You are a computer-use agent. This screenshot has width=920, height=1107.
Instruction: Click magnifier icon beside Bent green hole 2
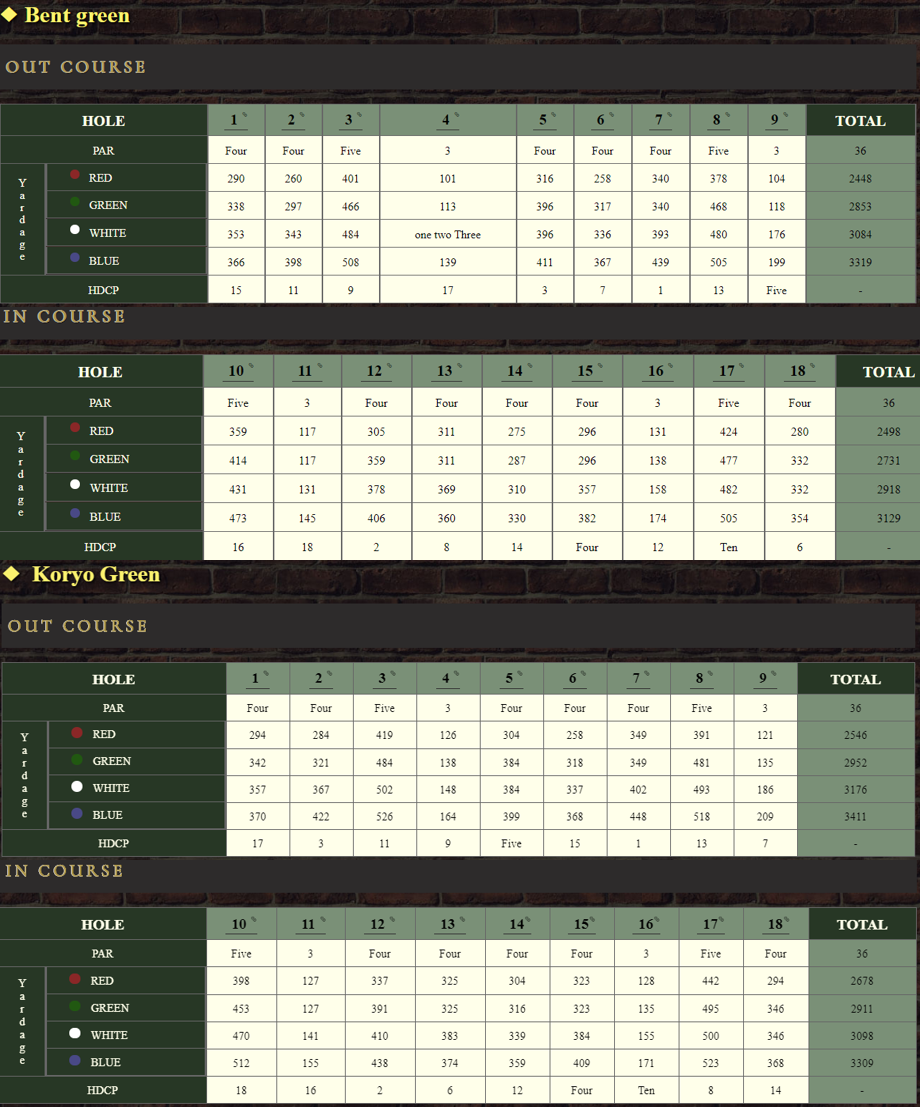[302, 114]
